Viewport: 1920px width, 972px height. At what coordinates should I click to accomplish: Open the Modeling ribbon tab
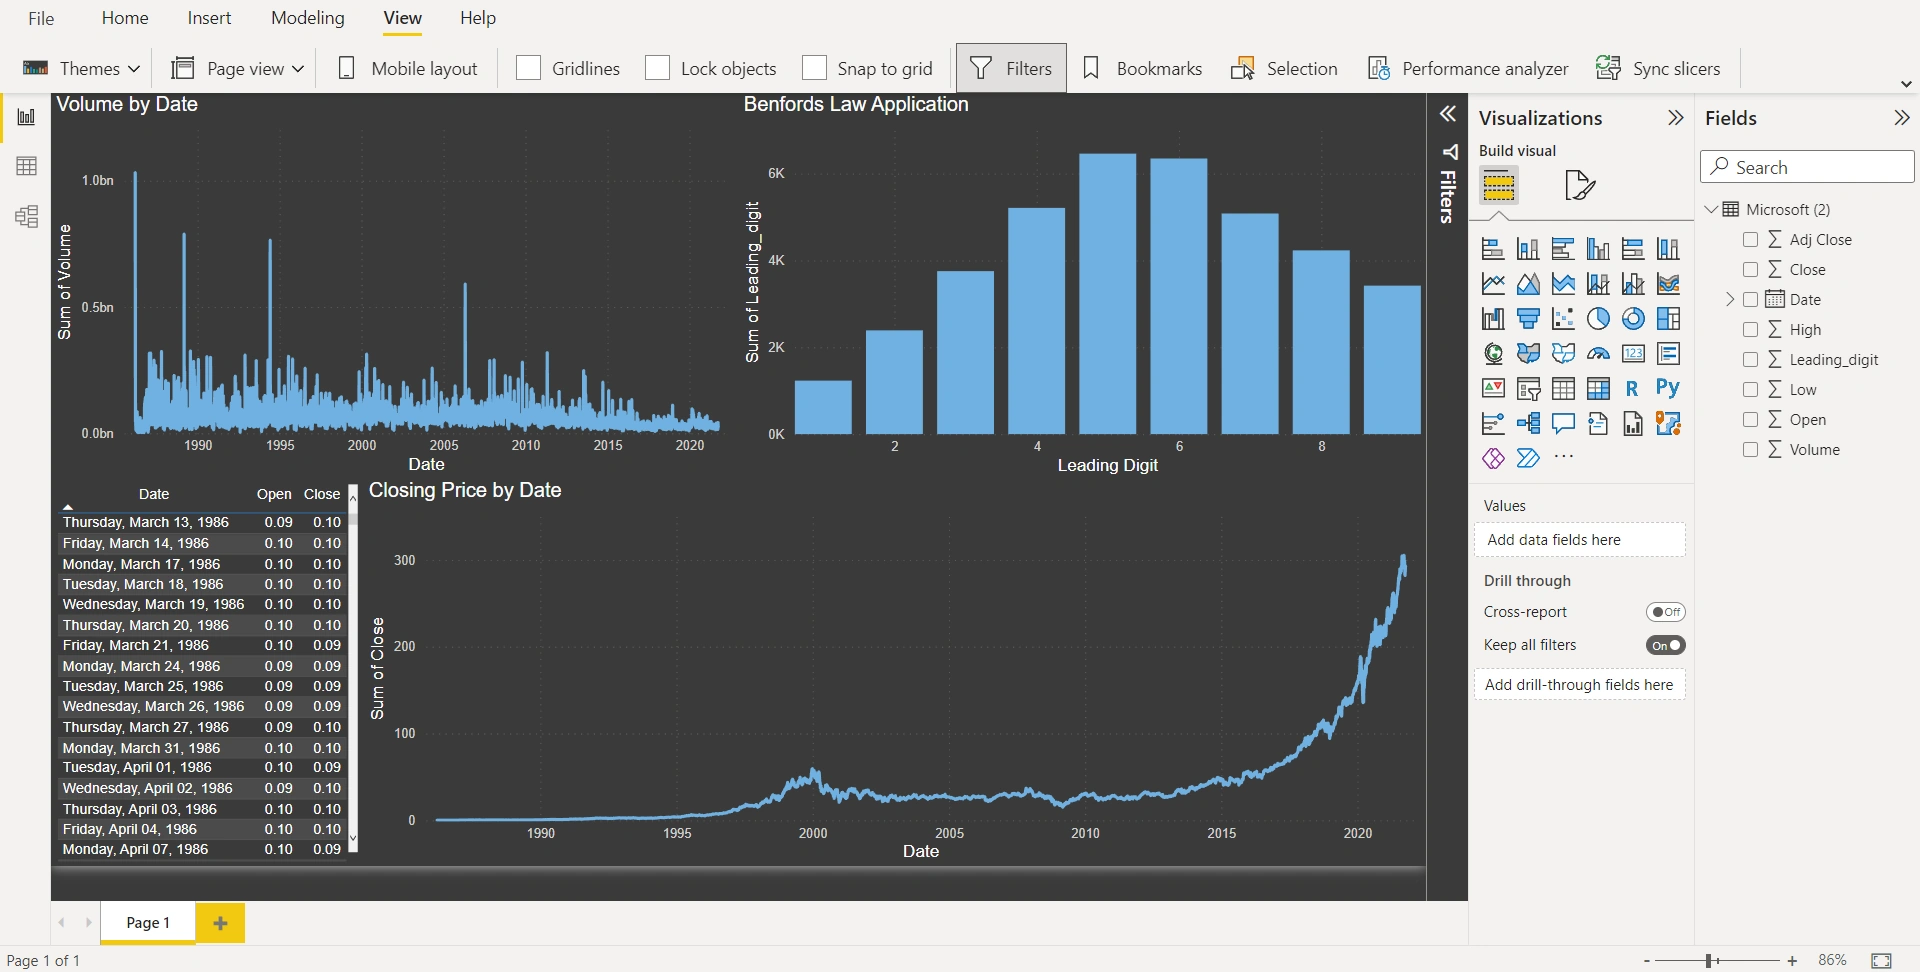pyautogui.click(x=308, y=18)
